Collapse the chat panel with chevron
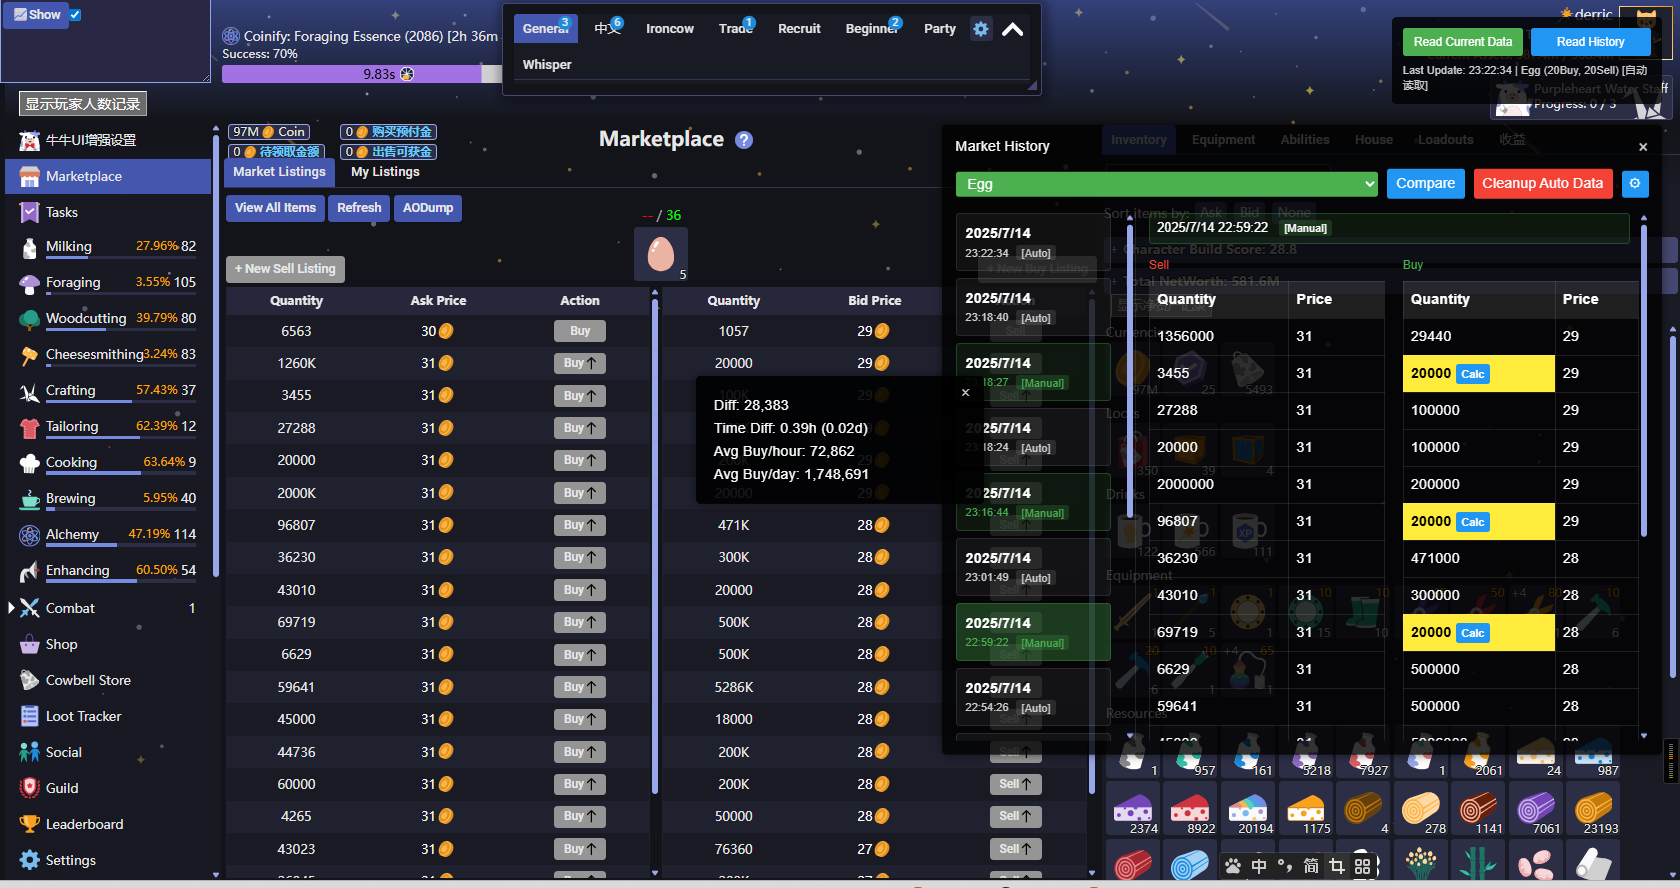The width and height of the screenshot is (1680, 888). coord(1013,29)
